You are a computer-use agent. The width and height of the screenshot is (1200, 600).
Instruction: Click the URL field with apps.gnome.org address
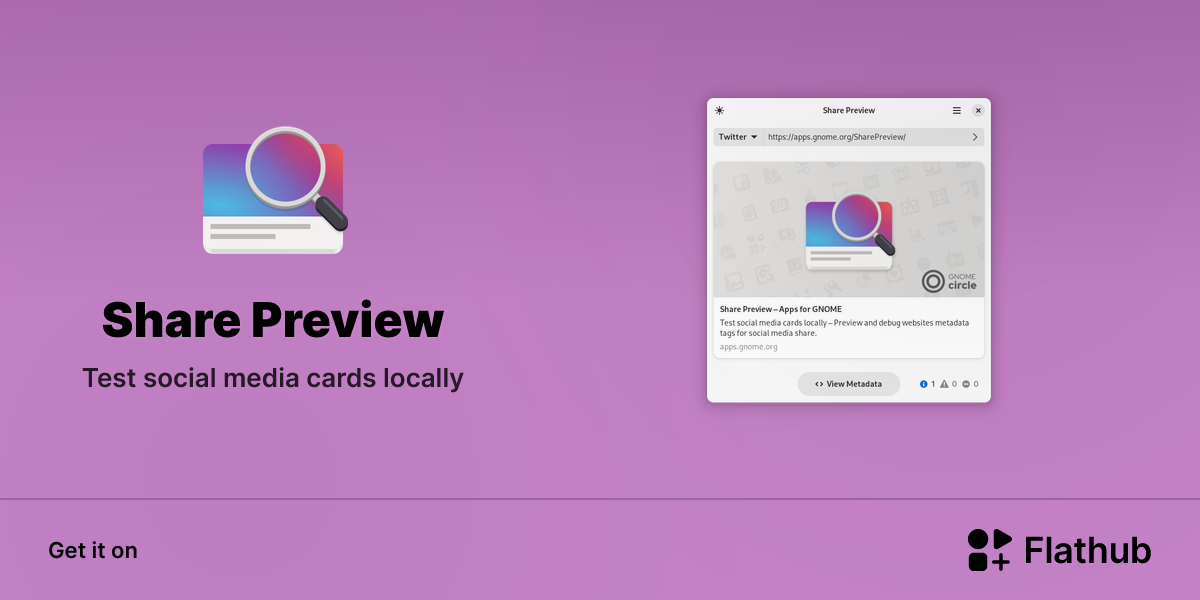[x=865, y=137]
